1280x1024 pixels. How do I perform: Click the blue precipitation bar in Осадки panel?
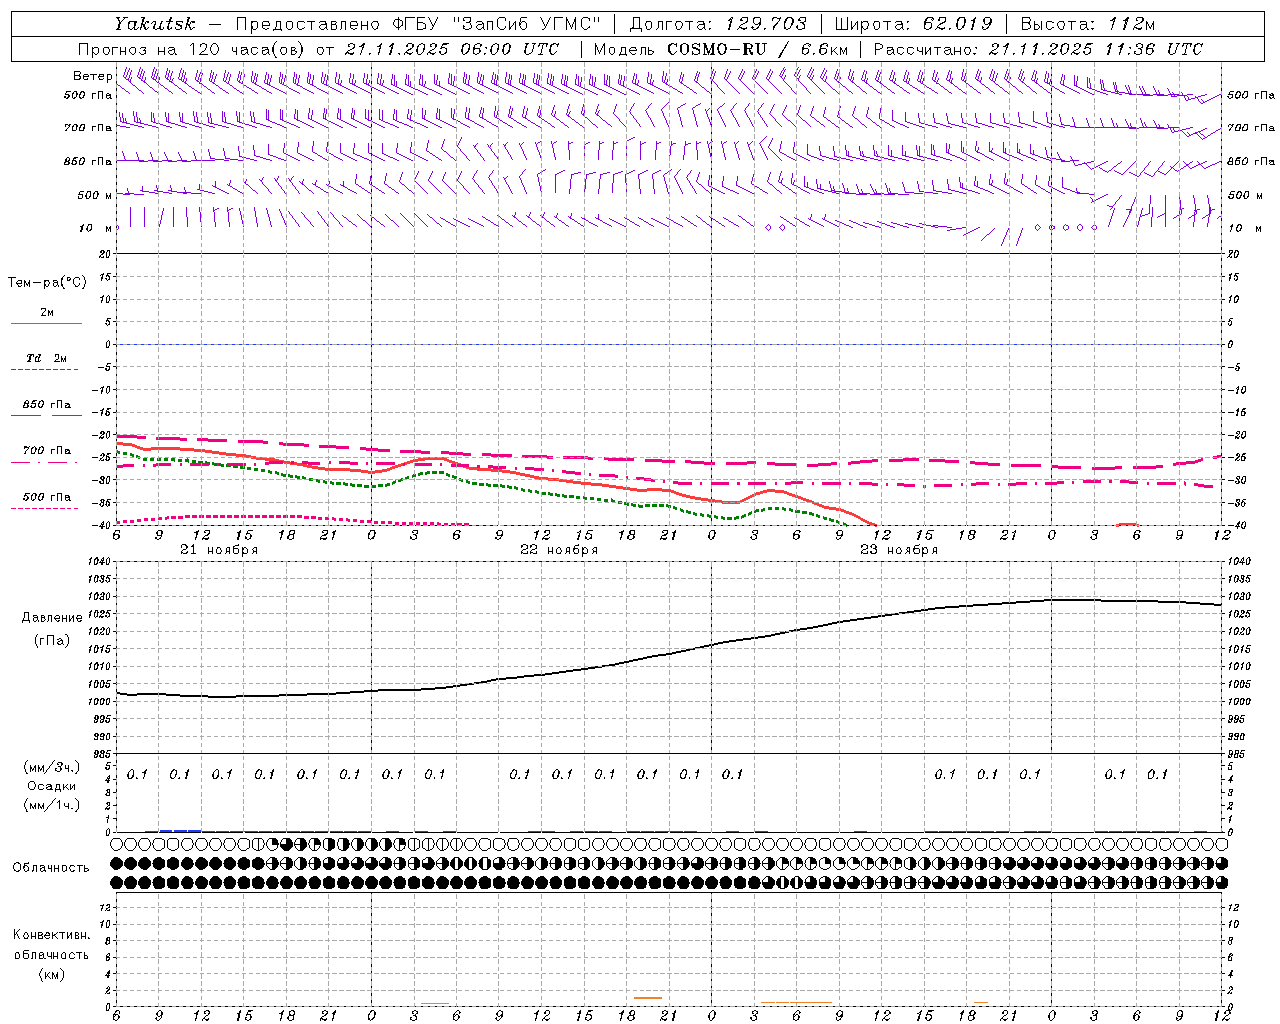tap(180, 830)
